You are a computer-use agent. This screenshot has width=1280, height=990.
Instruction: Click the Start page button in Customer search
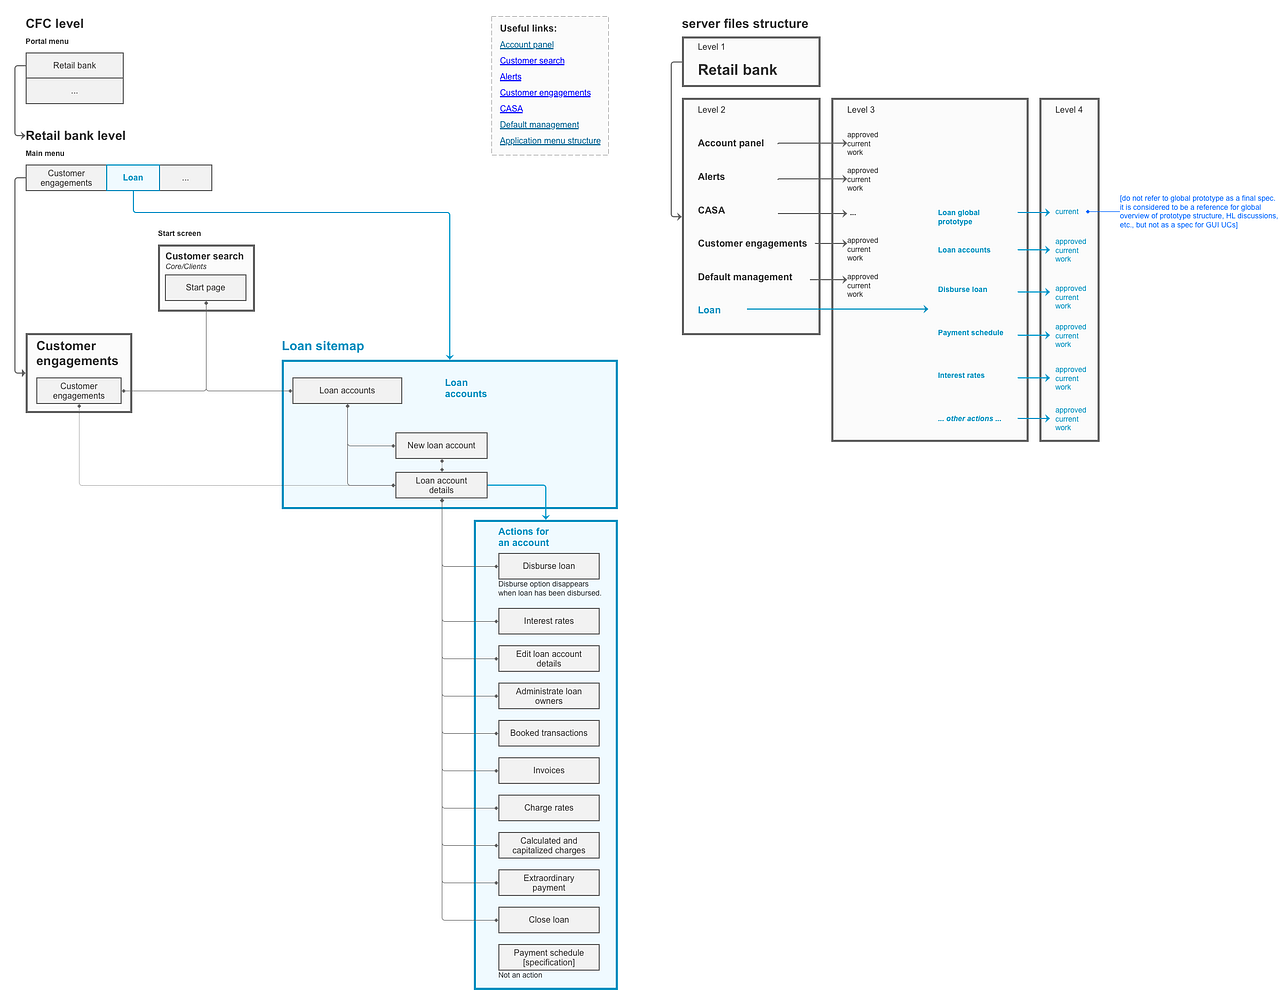click(205, 286)
